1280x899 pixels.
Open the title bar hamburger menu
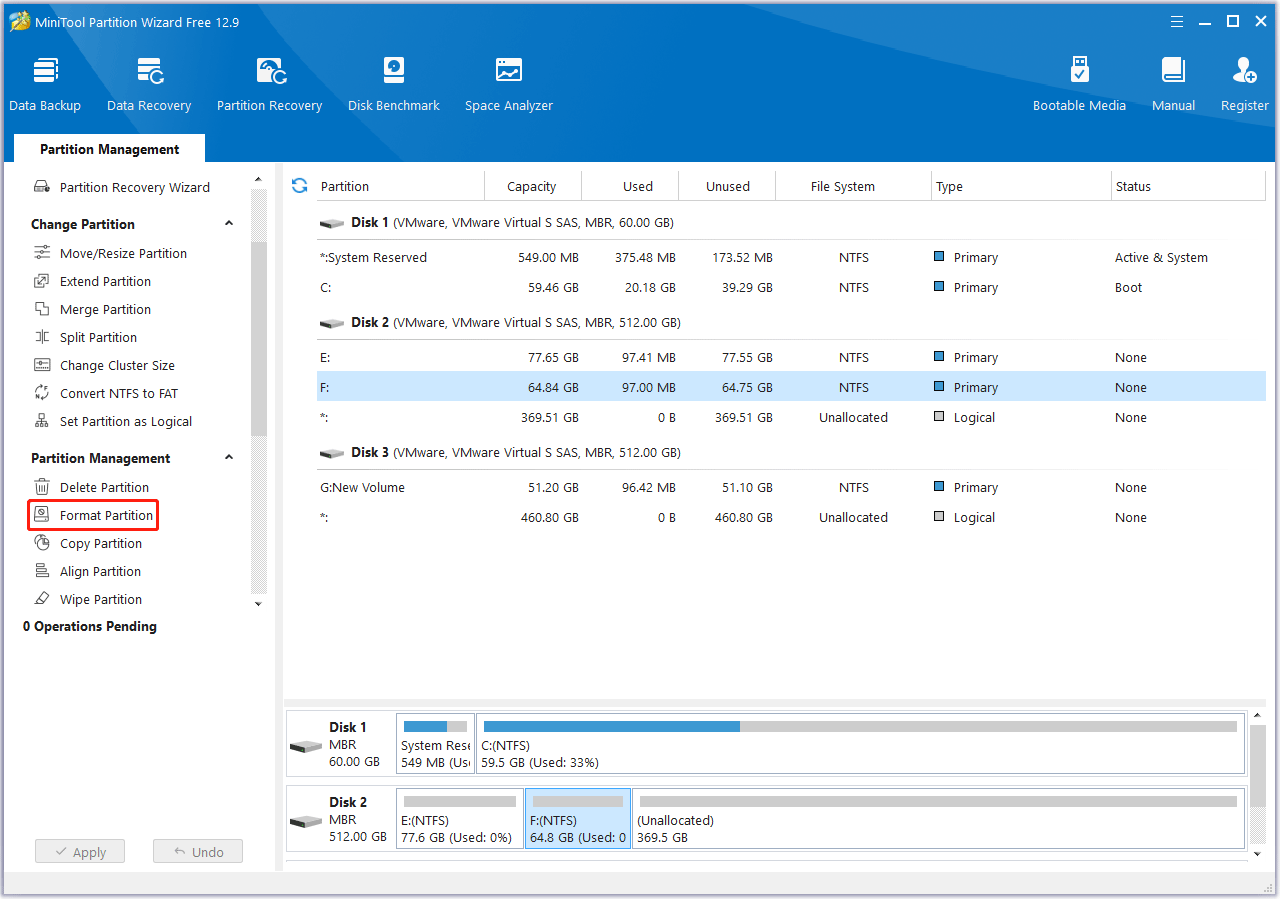click(1179, 21)
